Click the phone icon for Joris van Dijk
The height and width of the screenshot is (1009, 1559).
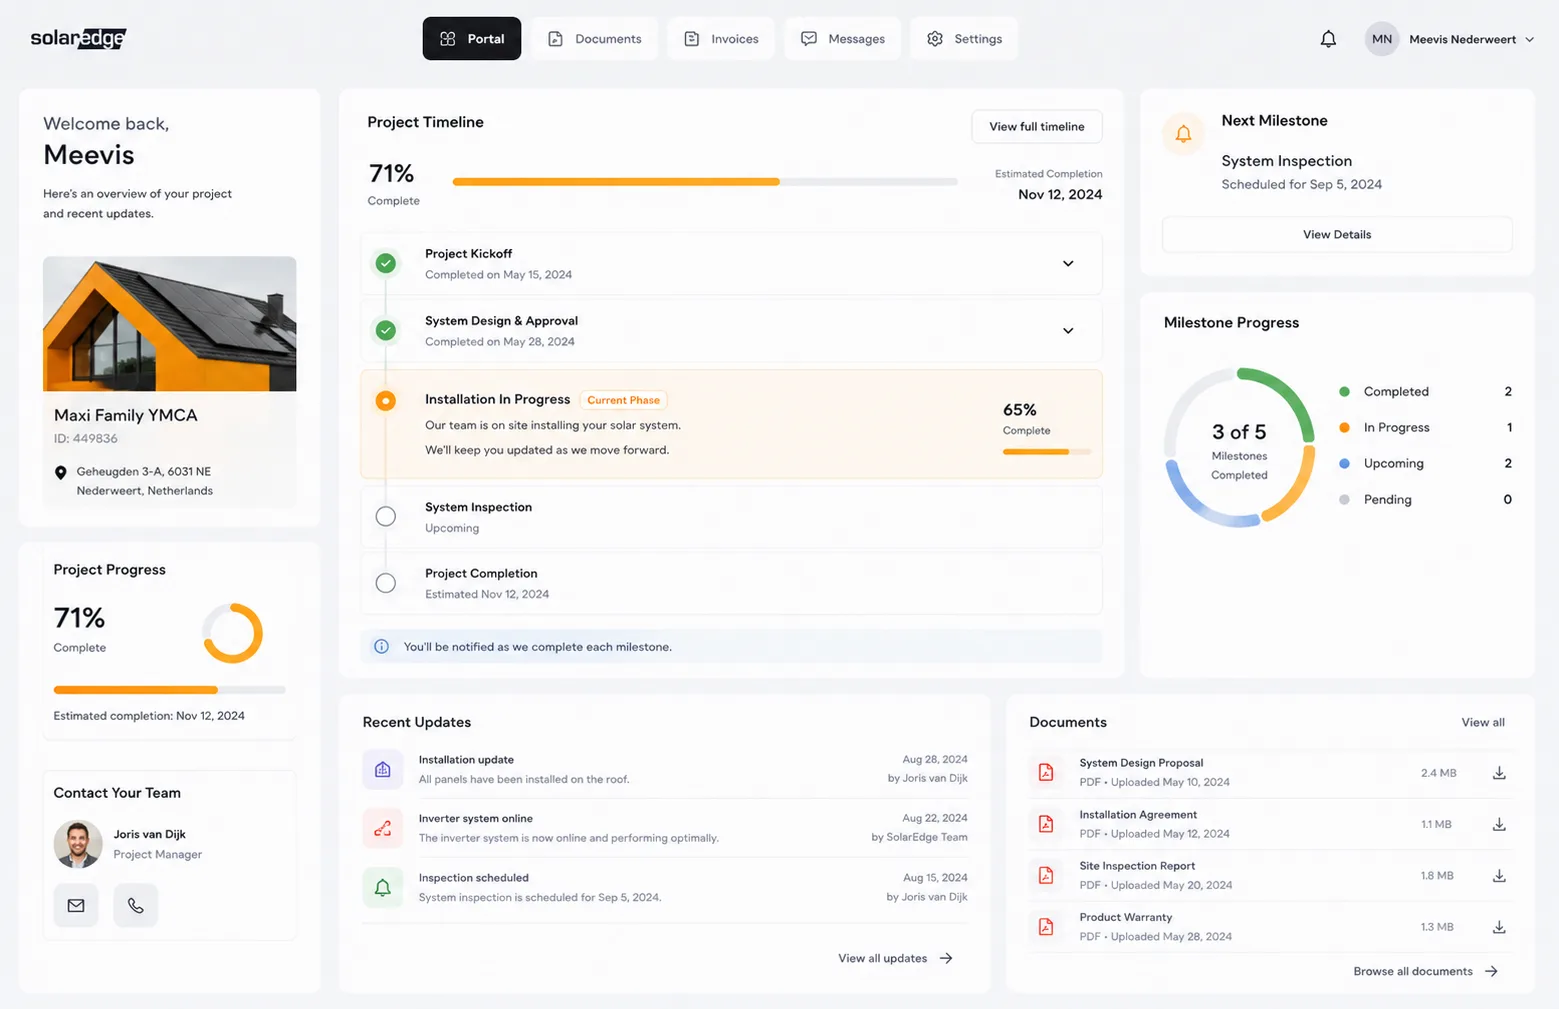136,905
